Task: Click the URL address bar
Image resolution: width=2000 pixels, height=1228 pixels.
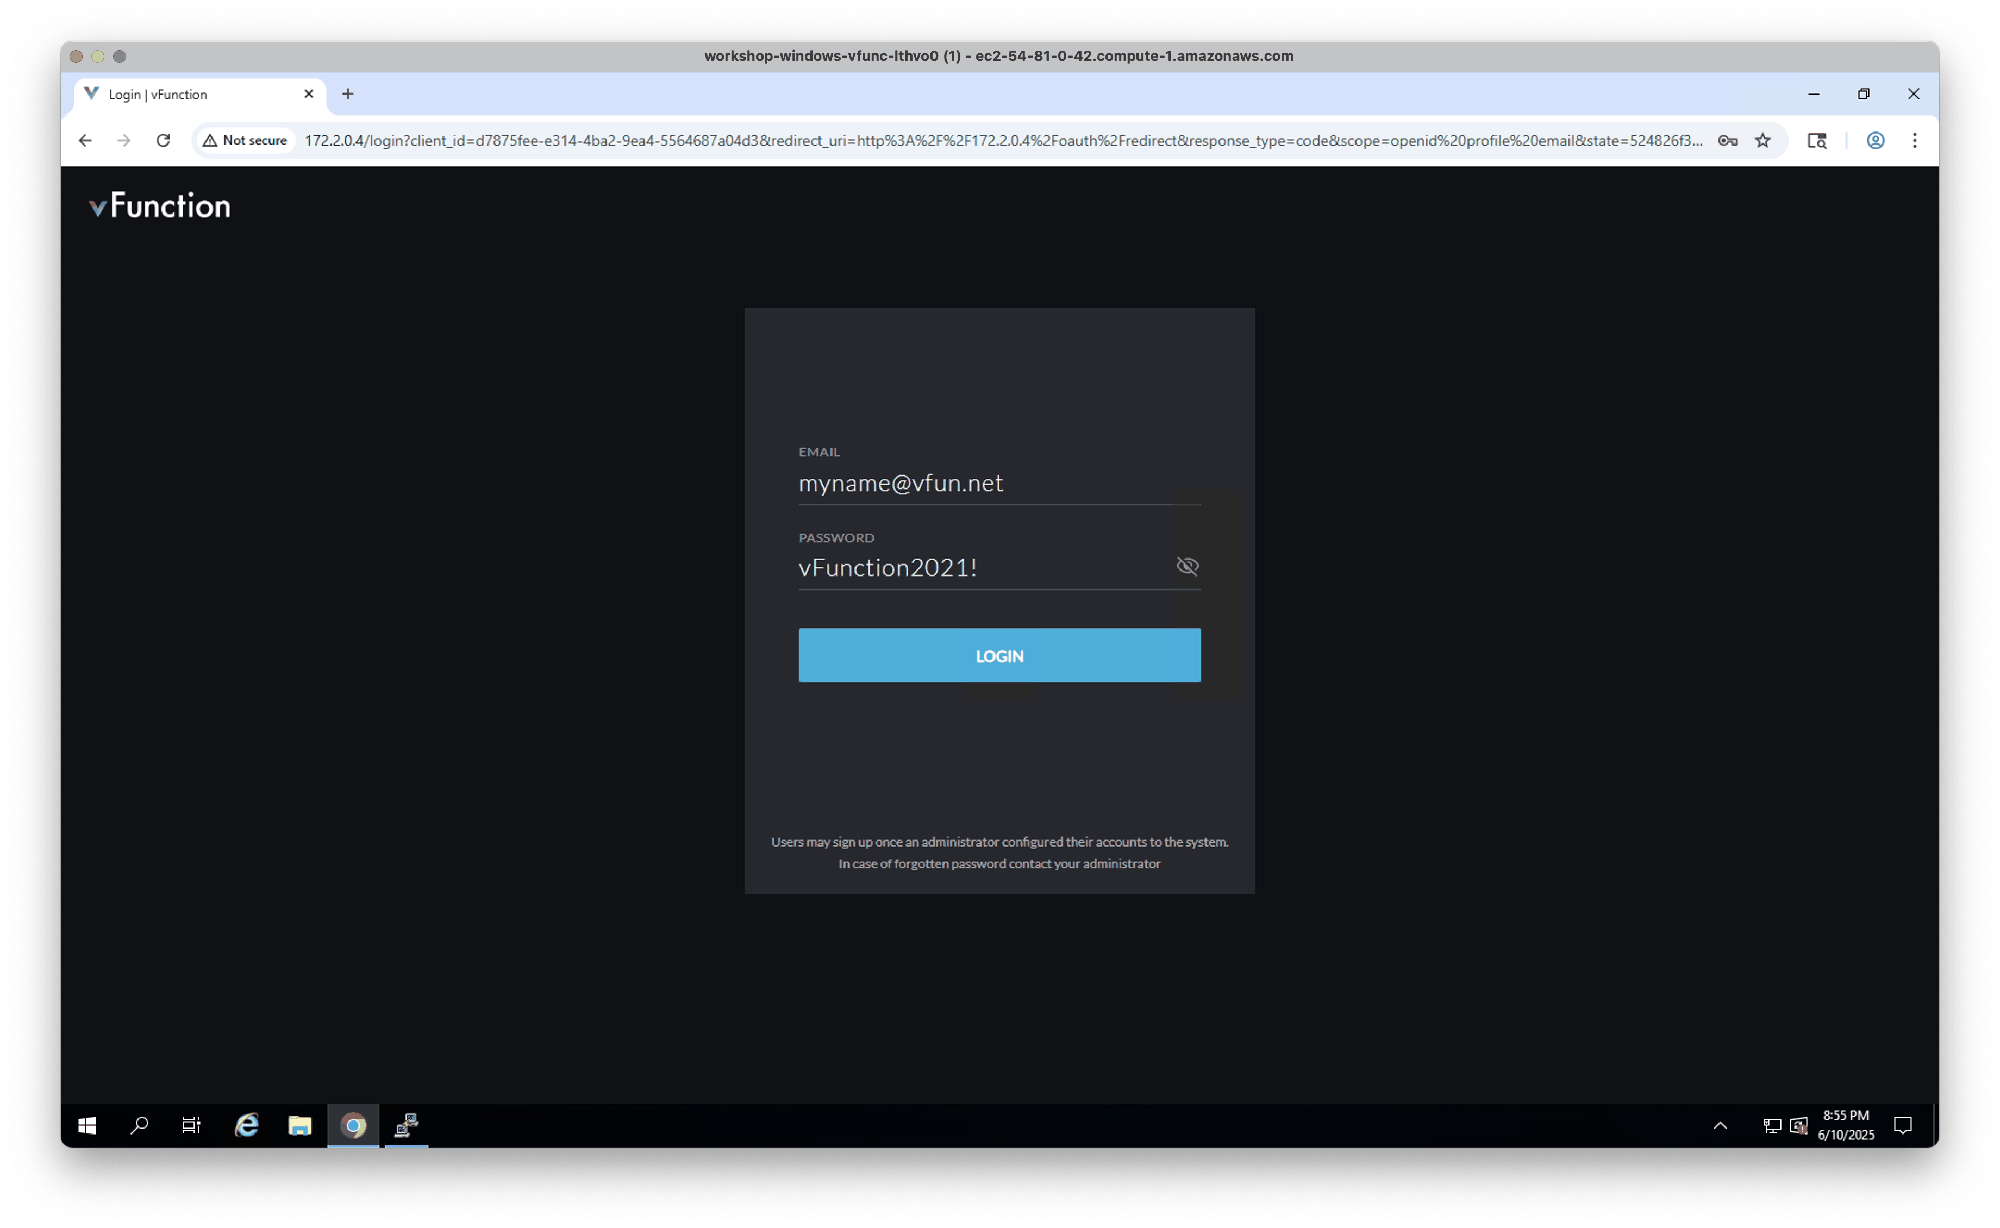Action: coord(1002,140)
